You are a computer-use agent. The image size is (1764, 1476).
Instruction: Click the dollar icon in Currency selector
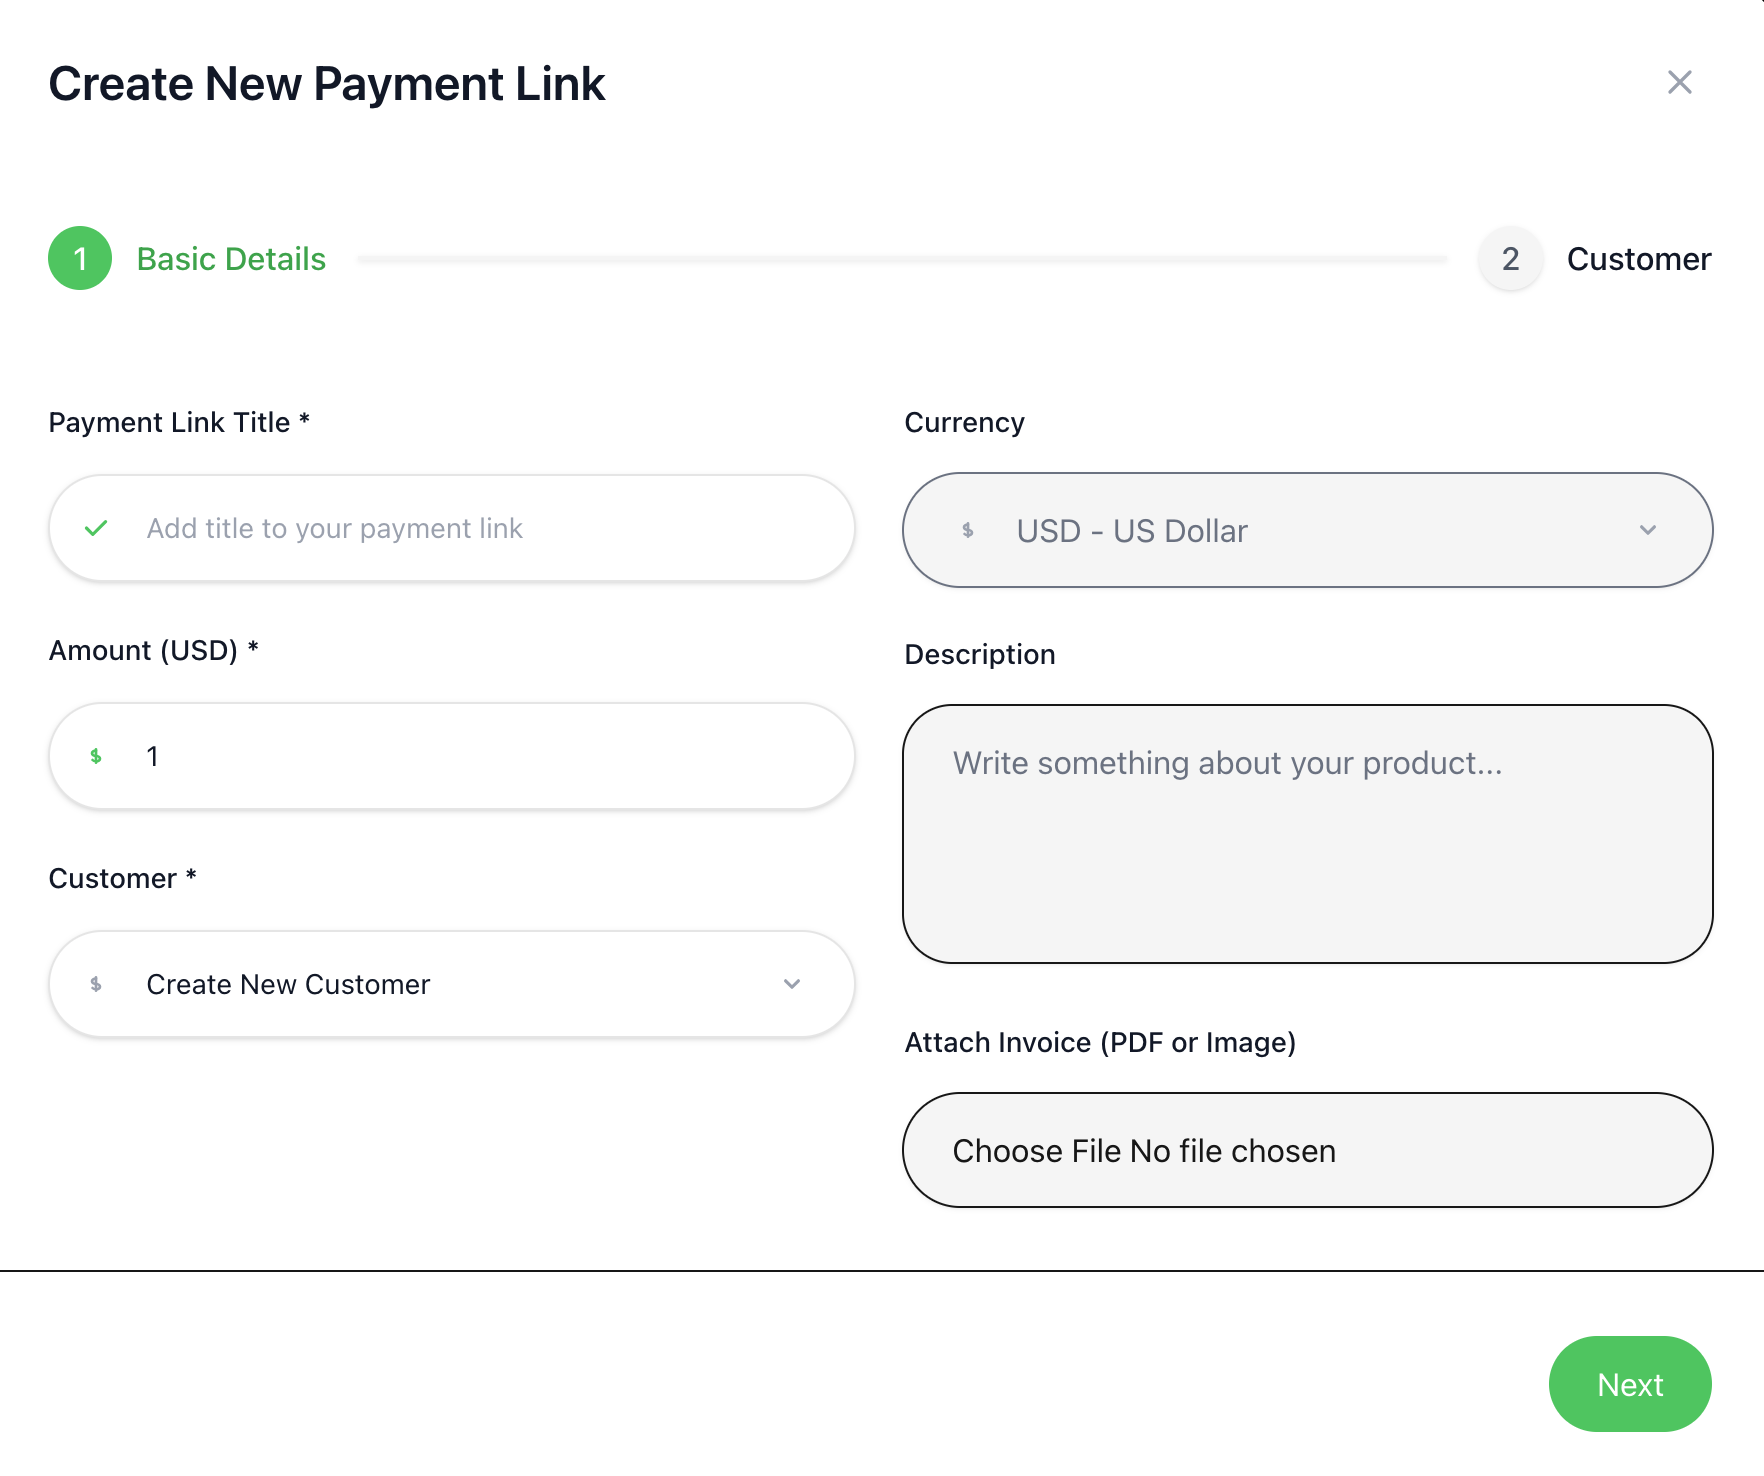pos(968,530)
